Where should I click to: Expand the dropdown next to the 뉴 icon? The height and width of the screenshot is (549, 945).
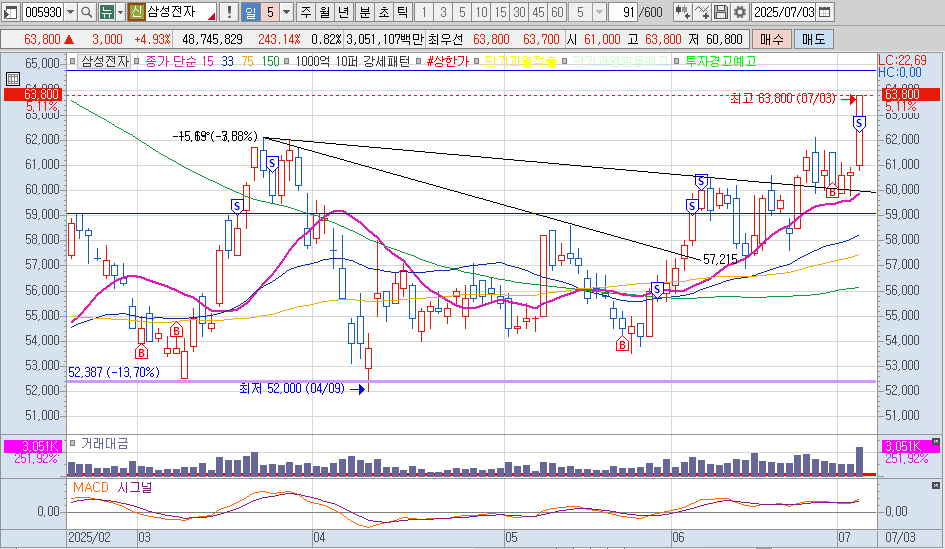[x=120, y=11]
